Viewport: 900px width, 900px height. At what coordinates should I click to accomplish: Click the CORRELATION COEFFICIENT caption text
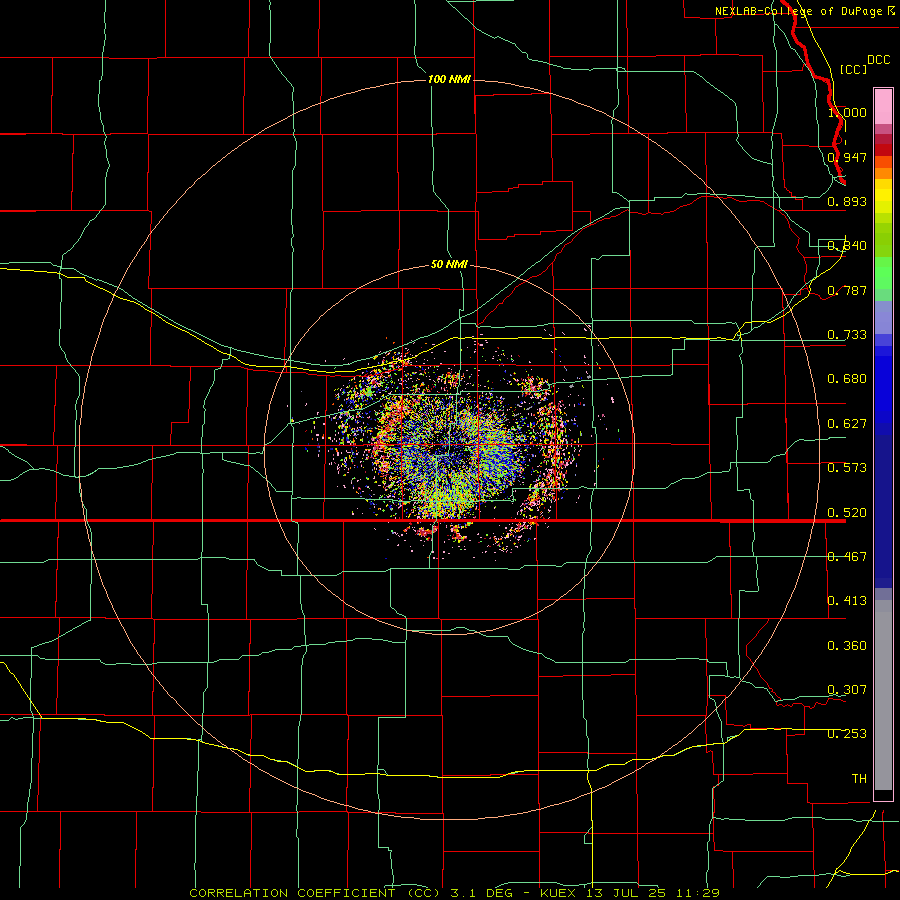292,893
